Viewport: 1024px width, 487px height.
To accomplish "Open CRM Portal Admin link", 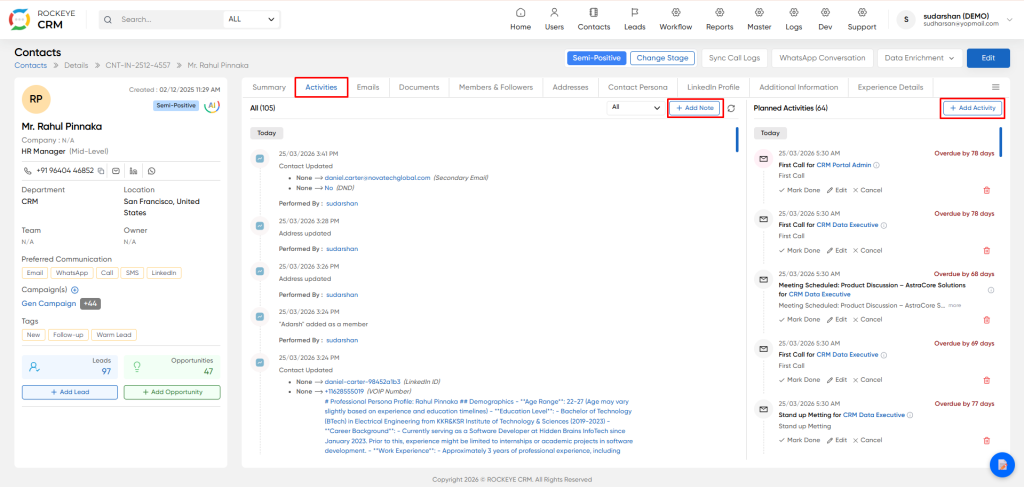I will click(844, 165).
